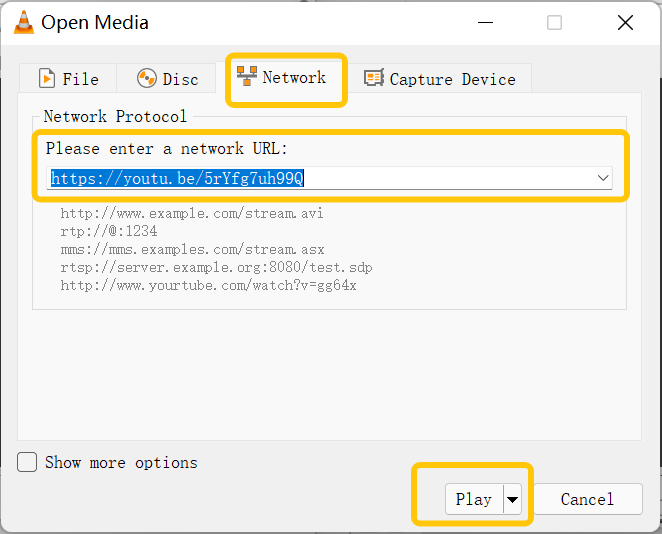
Task: Expand the network URL history dropdown chevron
Action: tap(603, 178)
